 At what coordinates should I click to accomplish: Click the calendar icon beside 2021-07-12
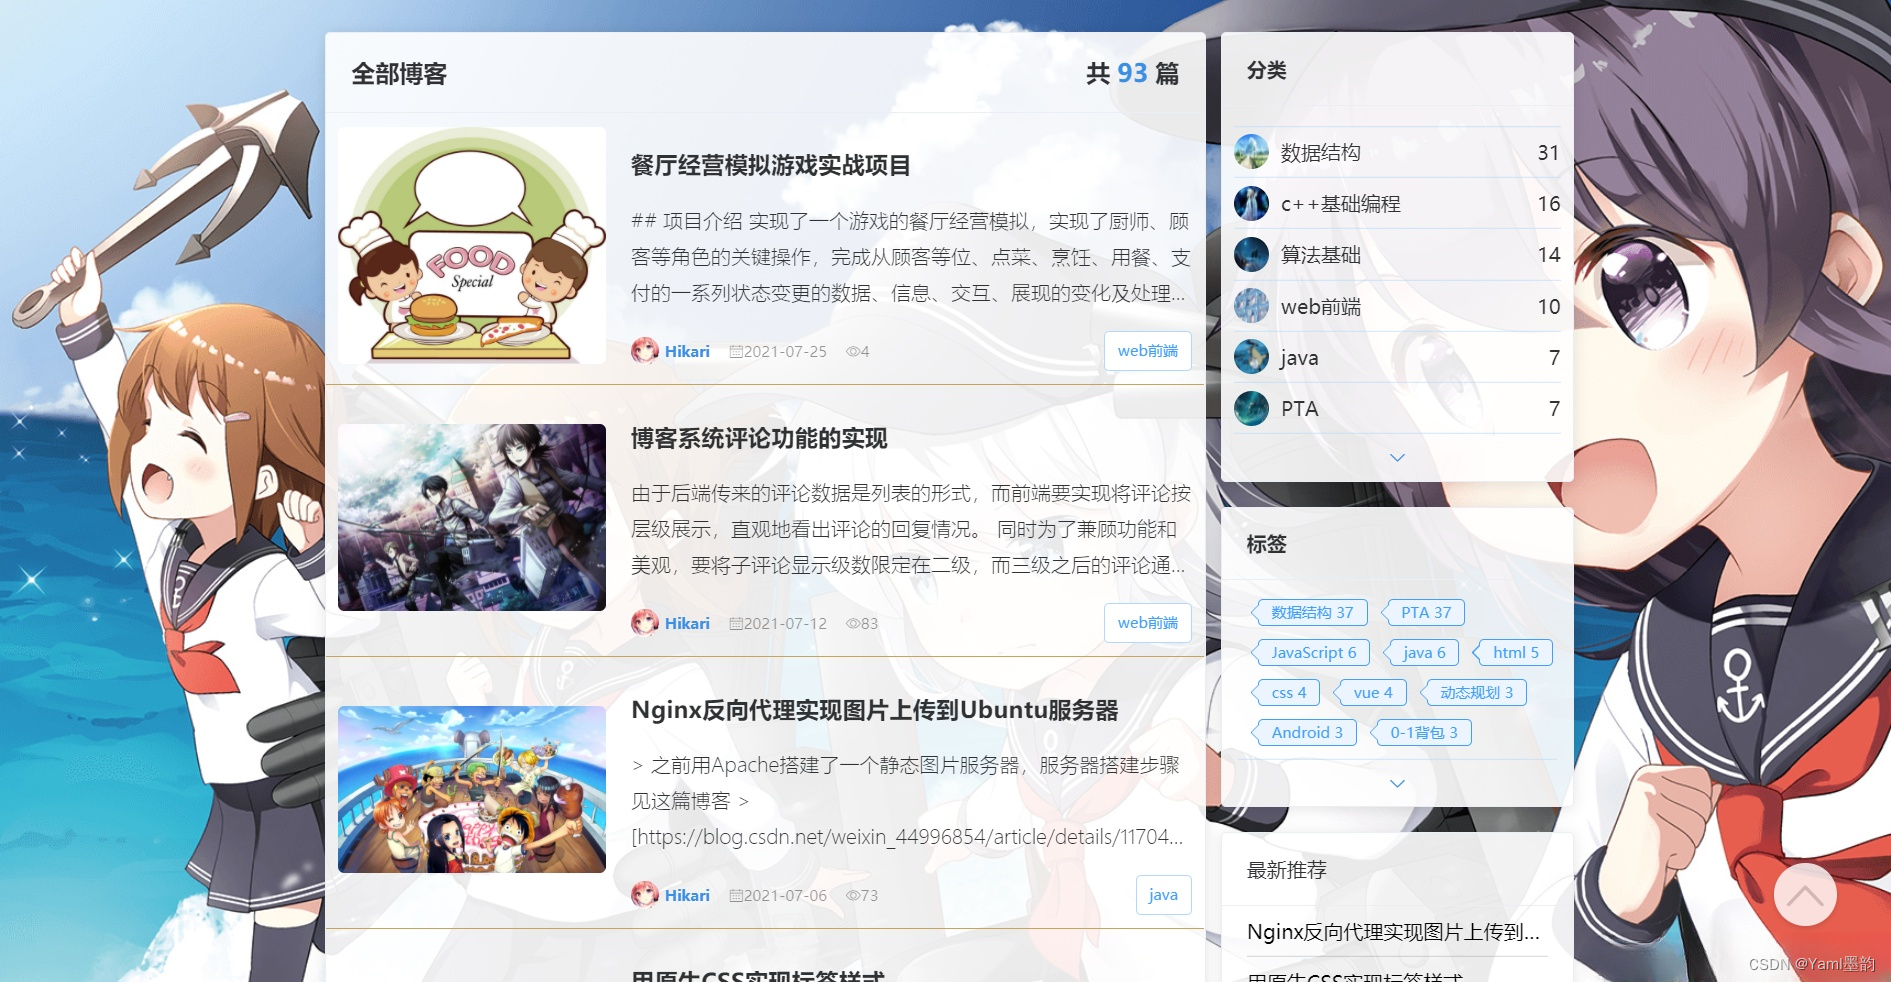point(736,624)
